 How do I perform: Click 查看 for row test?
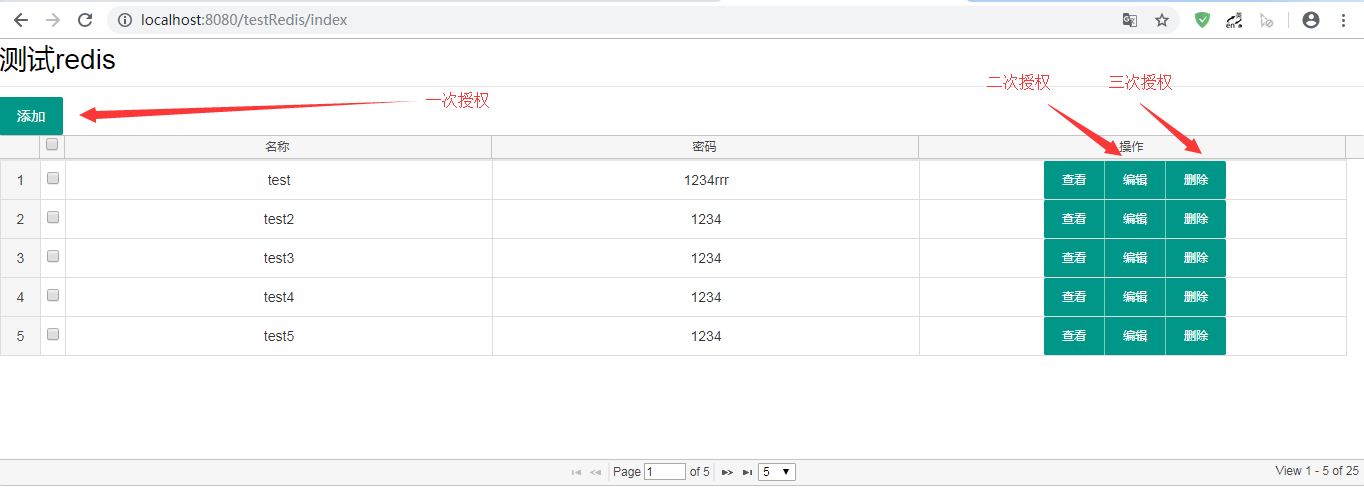1074,180
